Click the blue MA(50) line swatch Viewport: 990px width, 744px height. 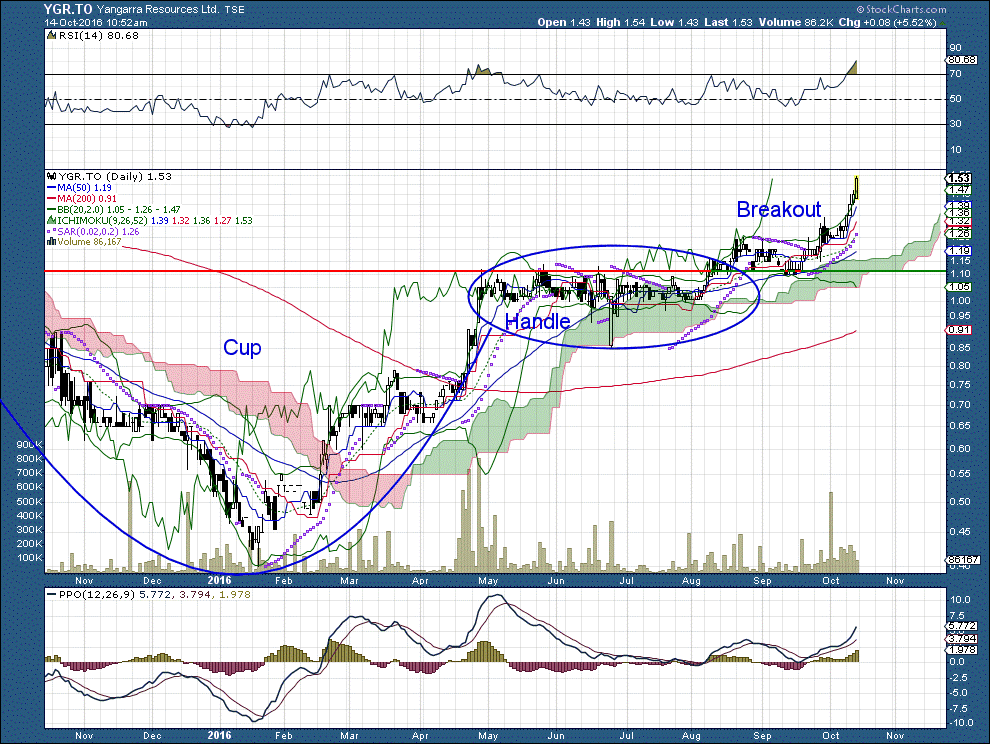pyautogui.click(x=52, y=188)
